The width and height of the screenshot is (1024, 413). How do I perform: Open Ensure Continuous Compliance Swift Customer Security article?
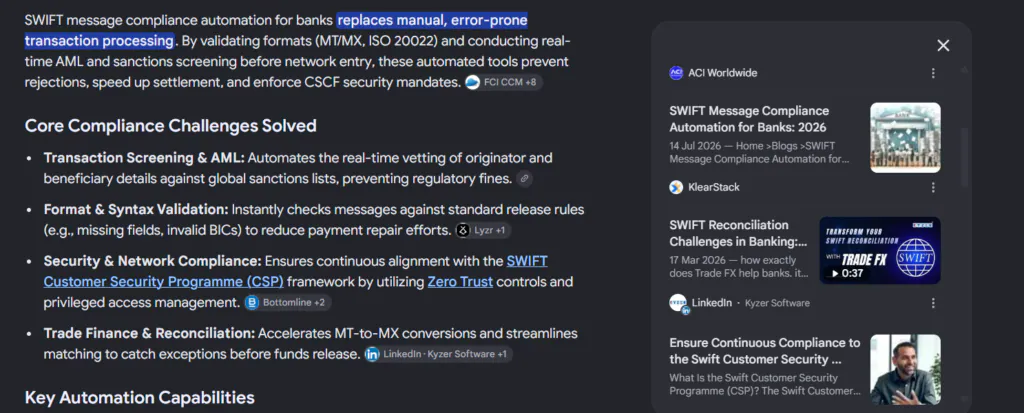coord(765,351)
